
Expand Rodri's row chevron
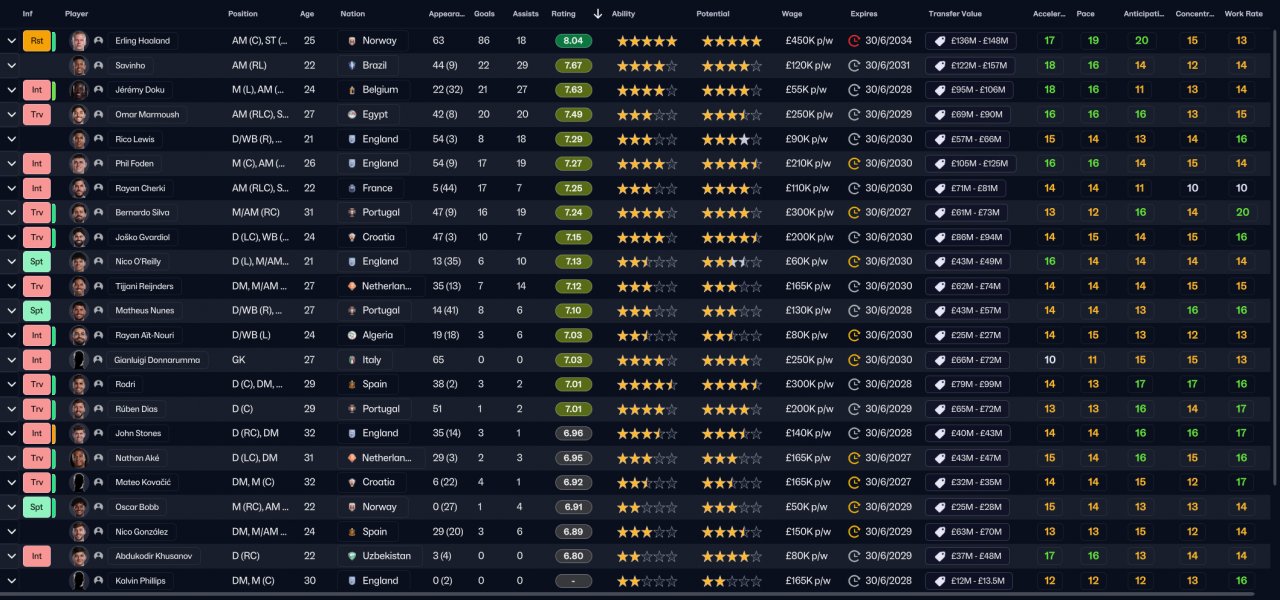[11, 384]
